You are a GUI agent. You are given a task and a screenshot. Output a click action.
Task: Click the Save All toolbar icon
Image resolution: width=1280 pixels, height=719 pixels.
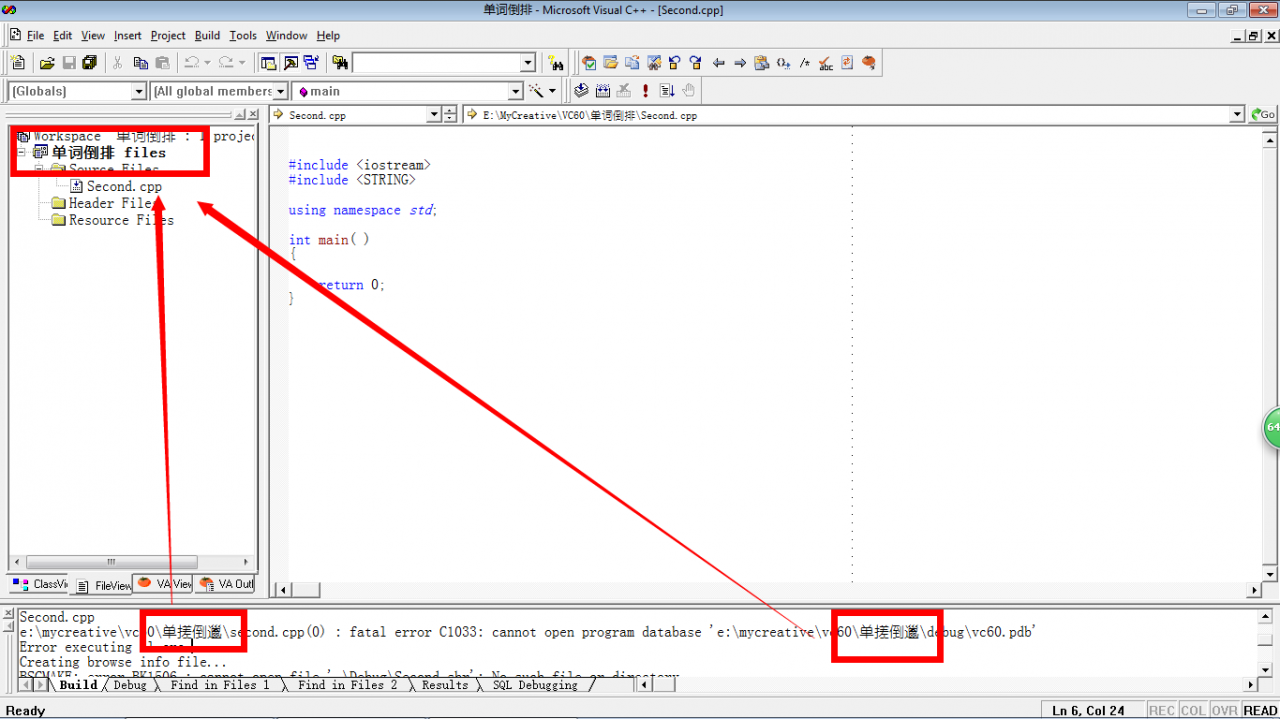[90, 63]
